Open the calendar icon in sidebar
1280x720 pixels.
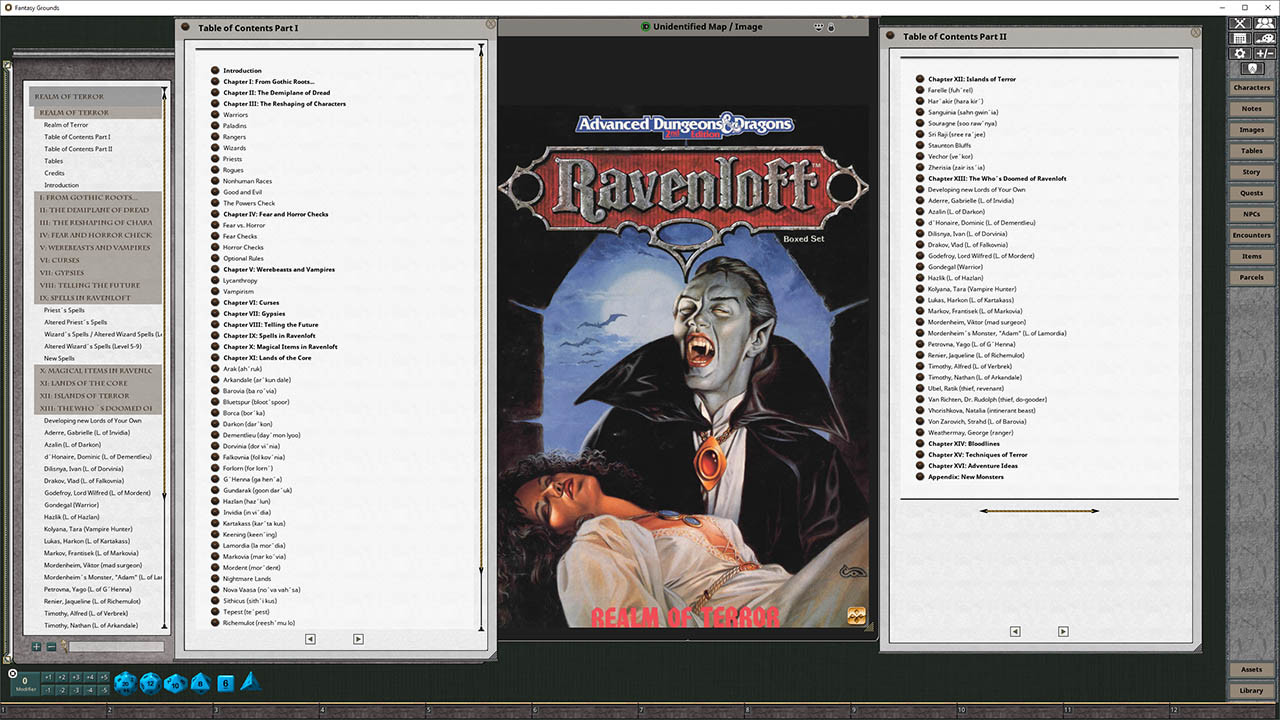(x=1240, y=38)
